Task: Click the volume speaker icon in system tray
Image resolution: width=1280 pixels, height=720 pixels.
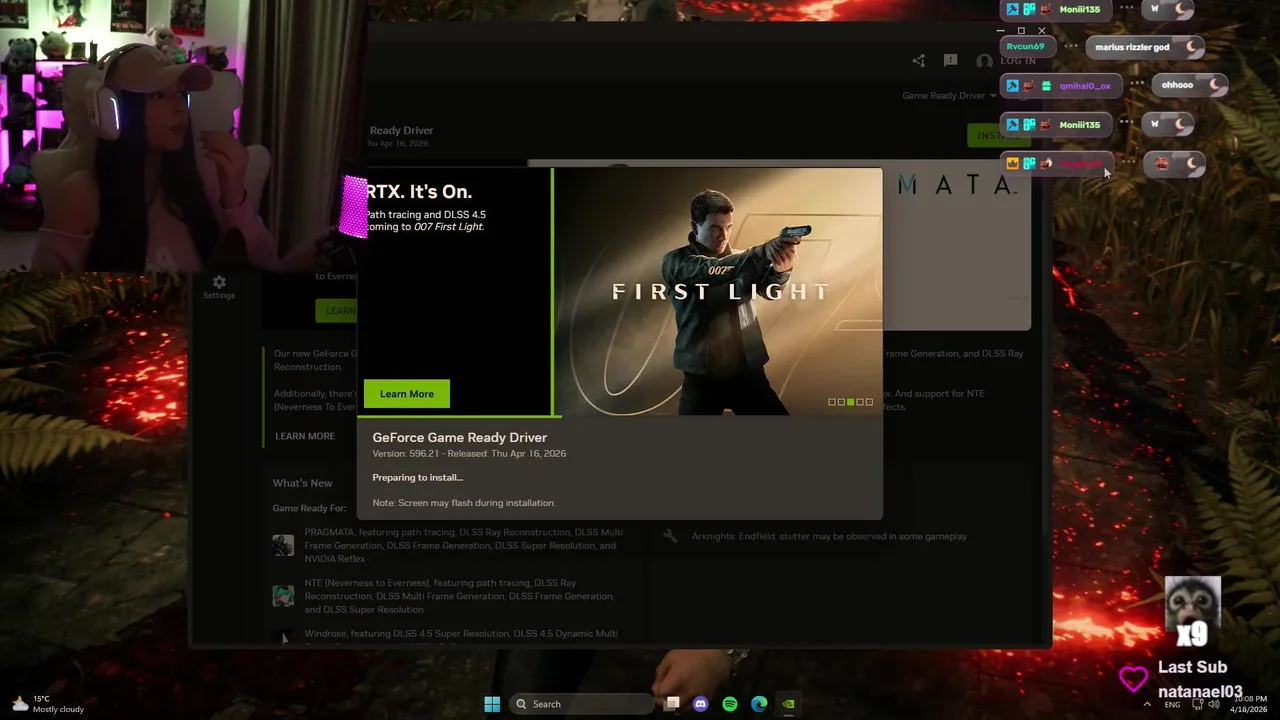Action: (x=1214, y=704)
